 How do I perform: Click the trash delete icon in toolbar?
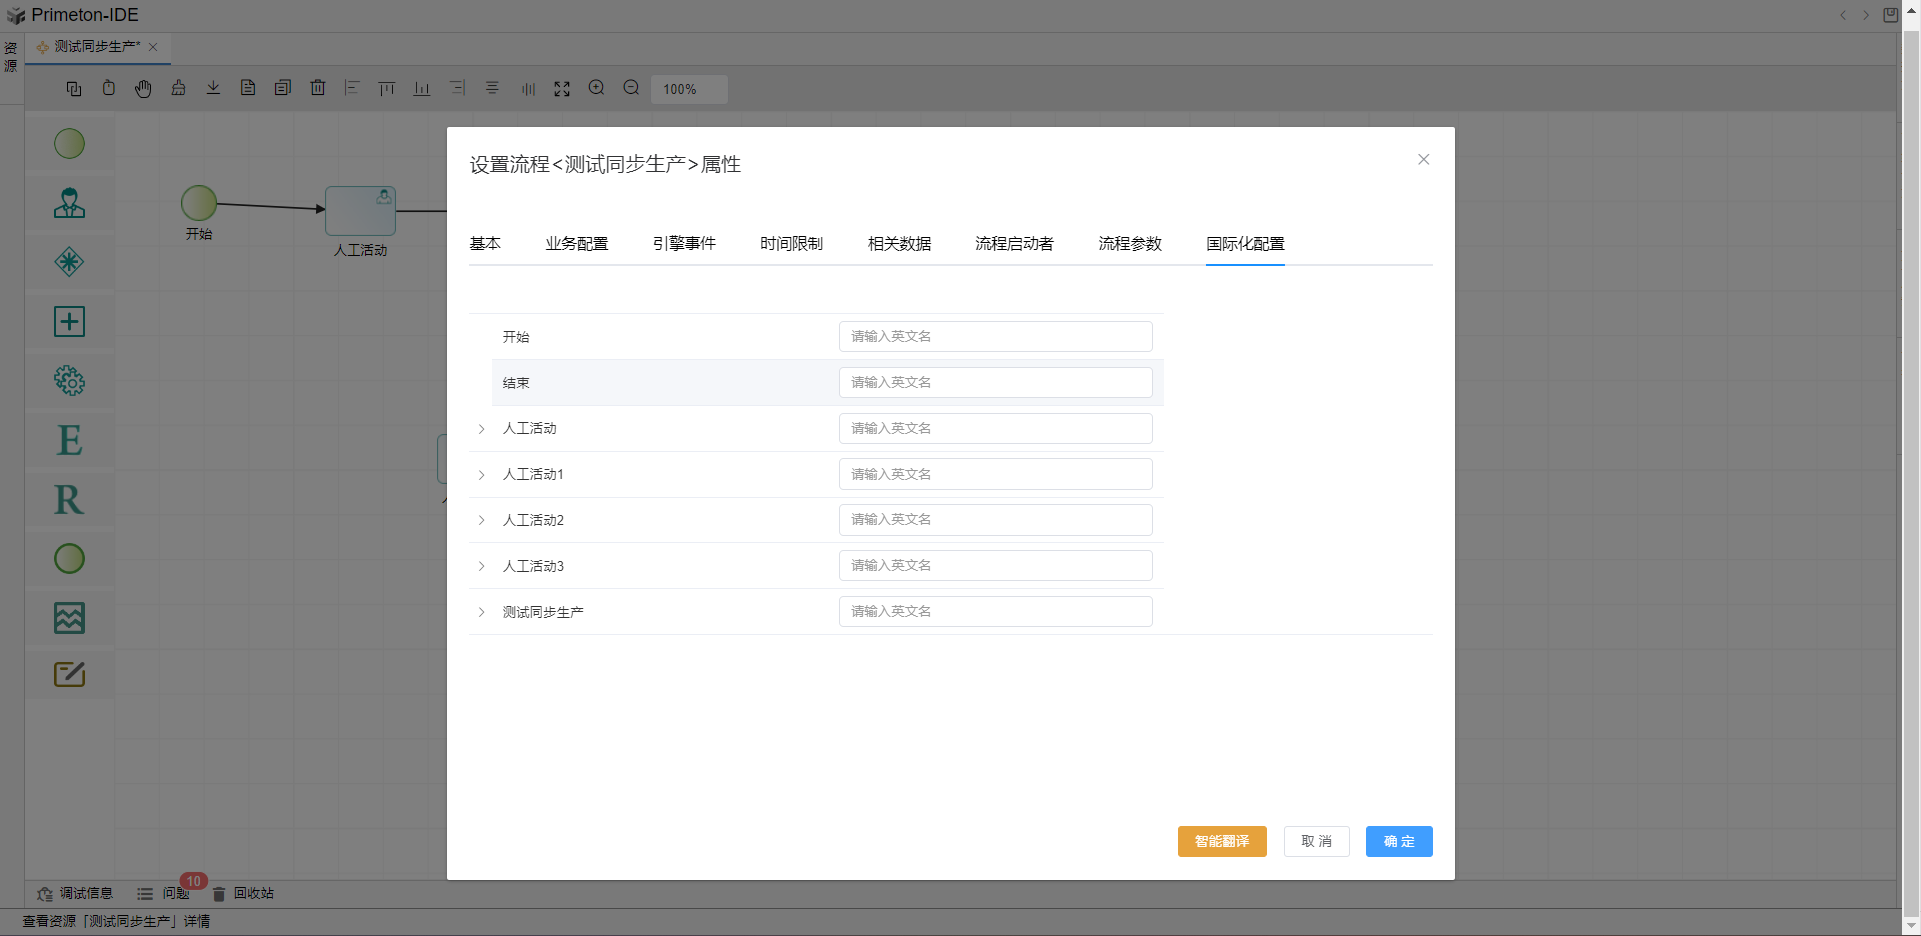coord(318,88)
